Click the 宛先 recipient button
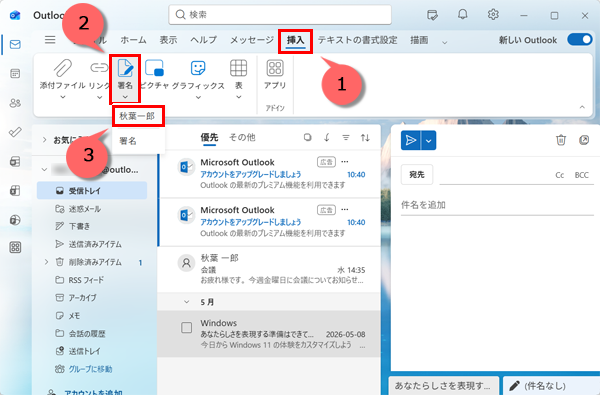Screen dimensions: 600x395 coord(417,175)
